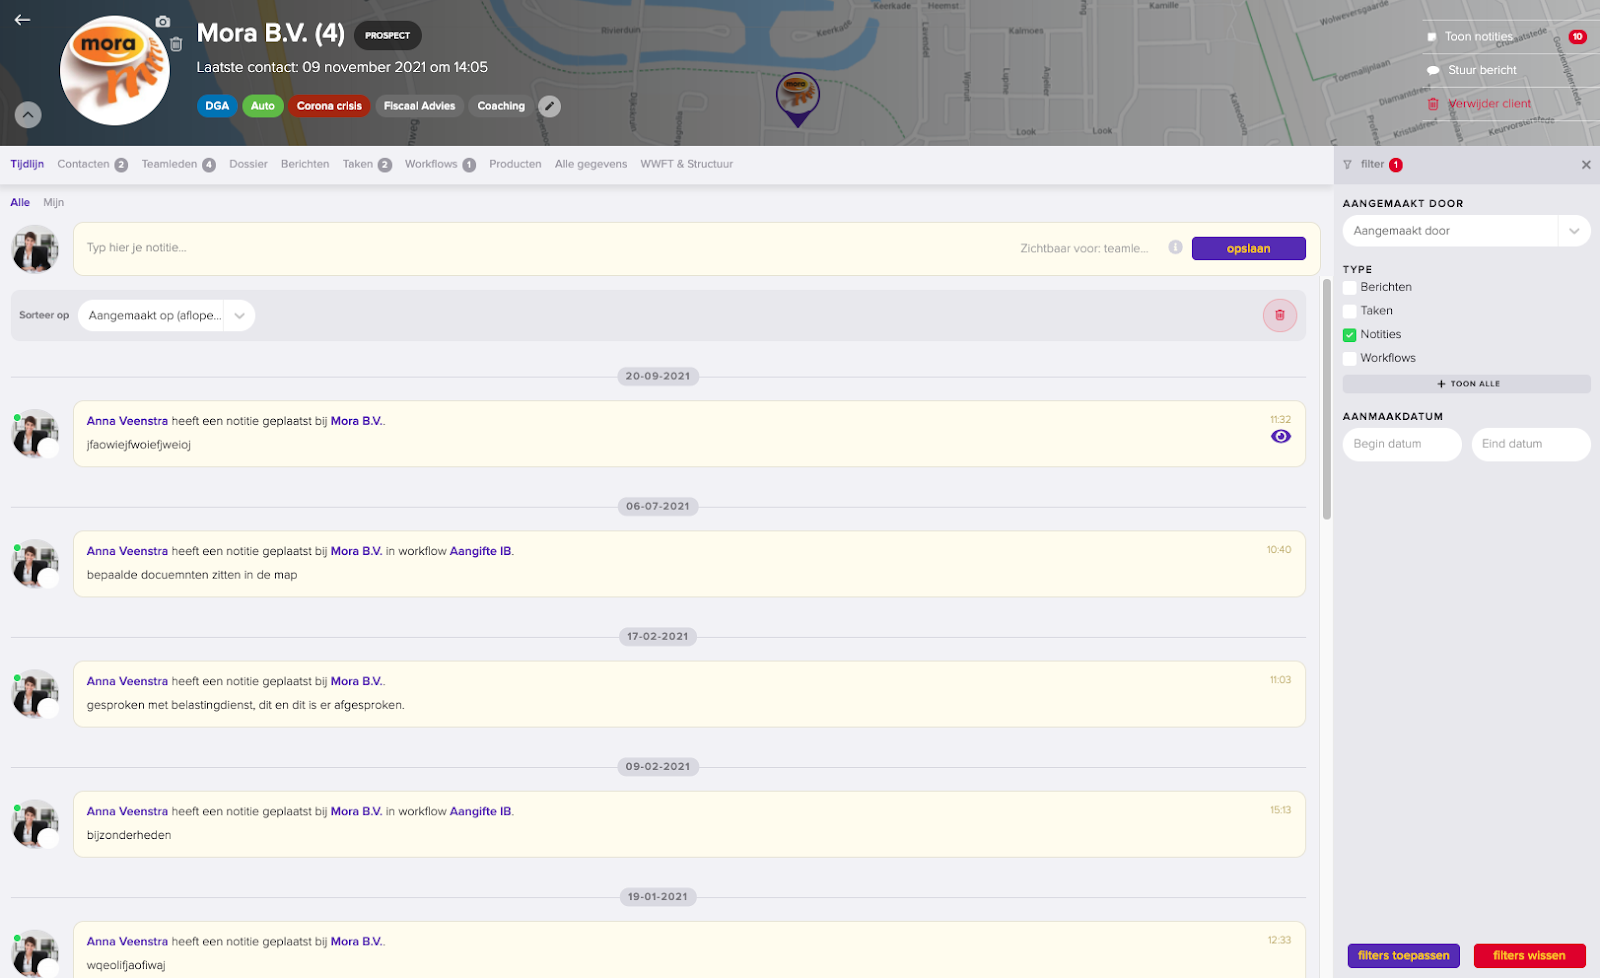Click the camera icon beside the logo
1600x978 pixels.
click(x=163, y=22)
